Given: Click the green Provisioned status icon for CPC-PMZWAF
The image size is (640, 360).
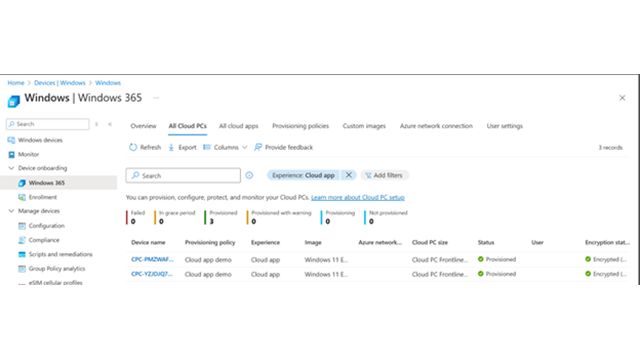Looking at the screenshot, I should pos(481,259).
